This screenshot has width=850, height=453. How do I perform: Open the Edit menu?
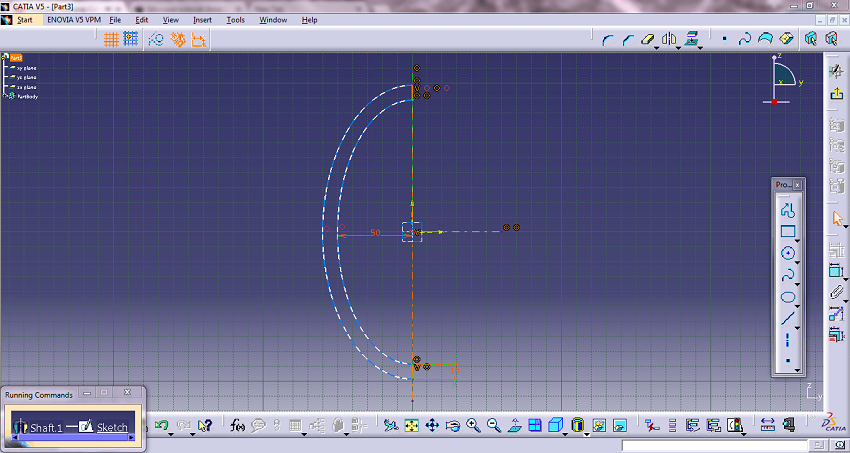141,20
